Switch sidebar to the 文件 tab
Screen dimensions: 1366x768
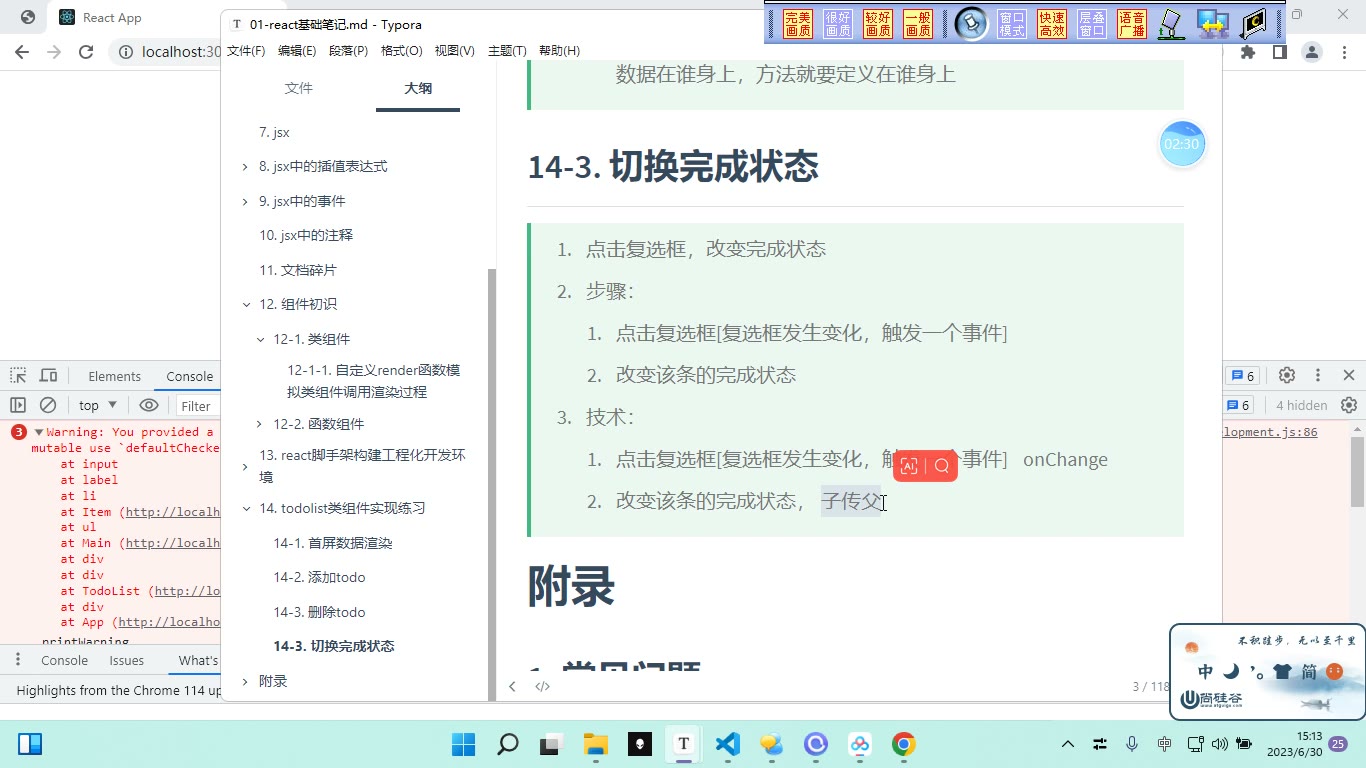coord(298,88)
